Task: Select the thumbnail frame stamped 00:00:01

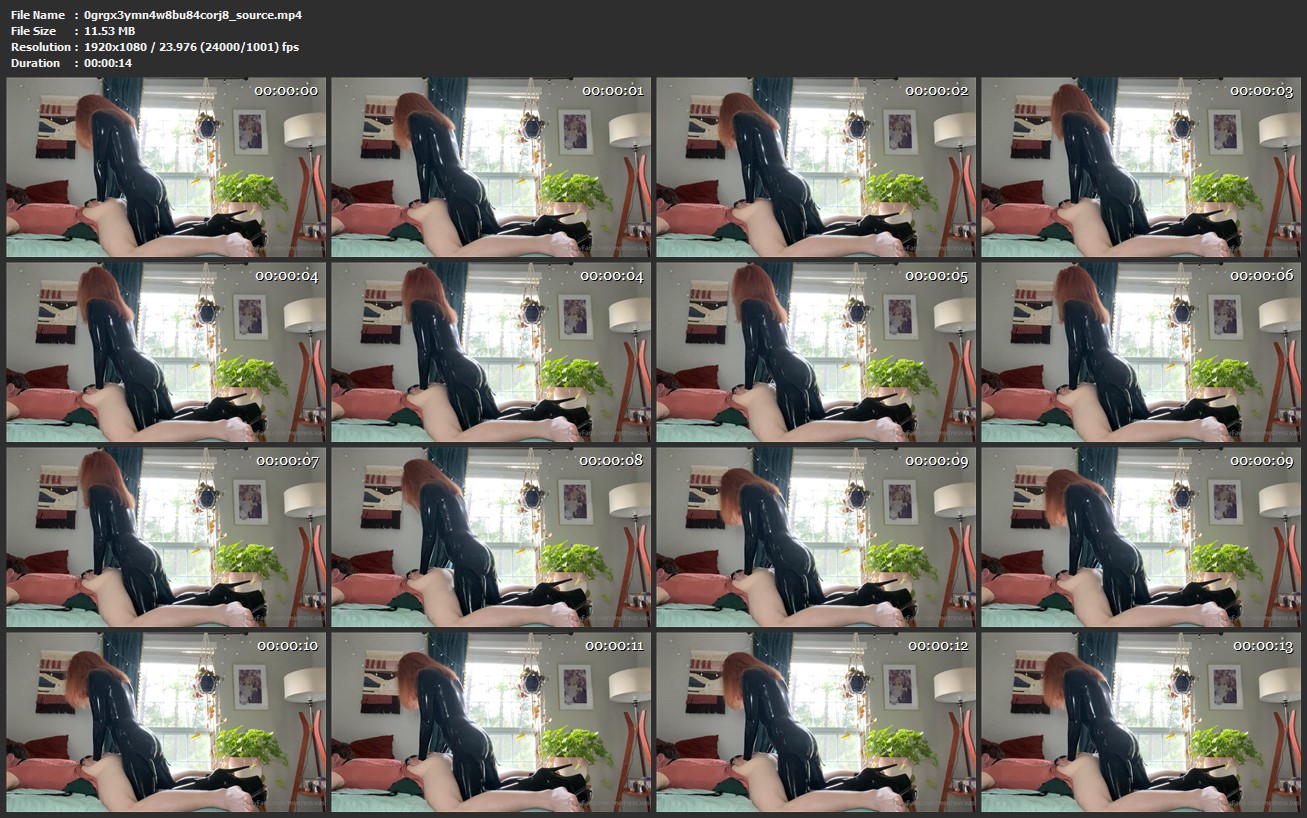Action: coord(491,167)
